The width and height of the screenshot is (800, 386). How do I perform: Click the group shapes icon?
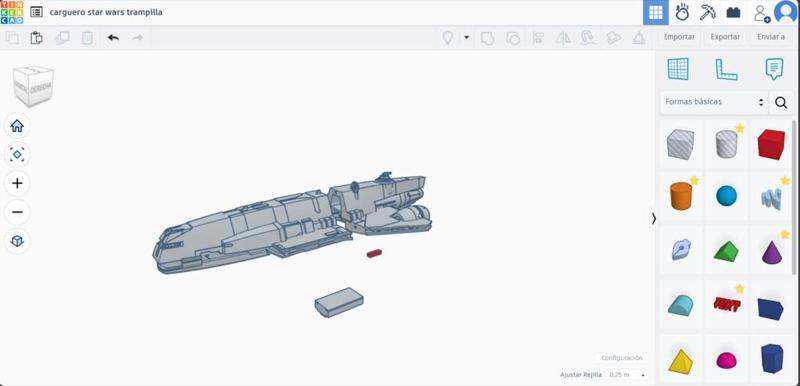tap(488, 38)
